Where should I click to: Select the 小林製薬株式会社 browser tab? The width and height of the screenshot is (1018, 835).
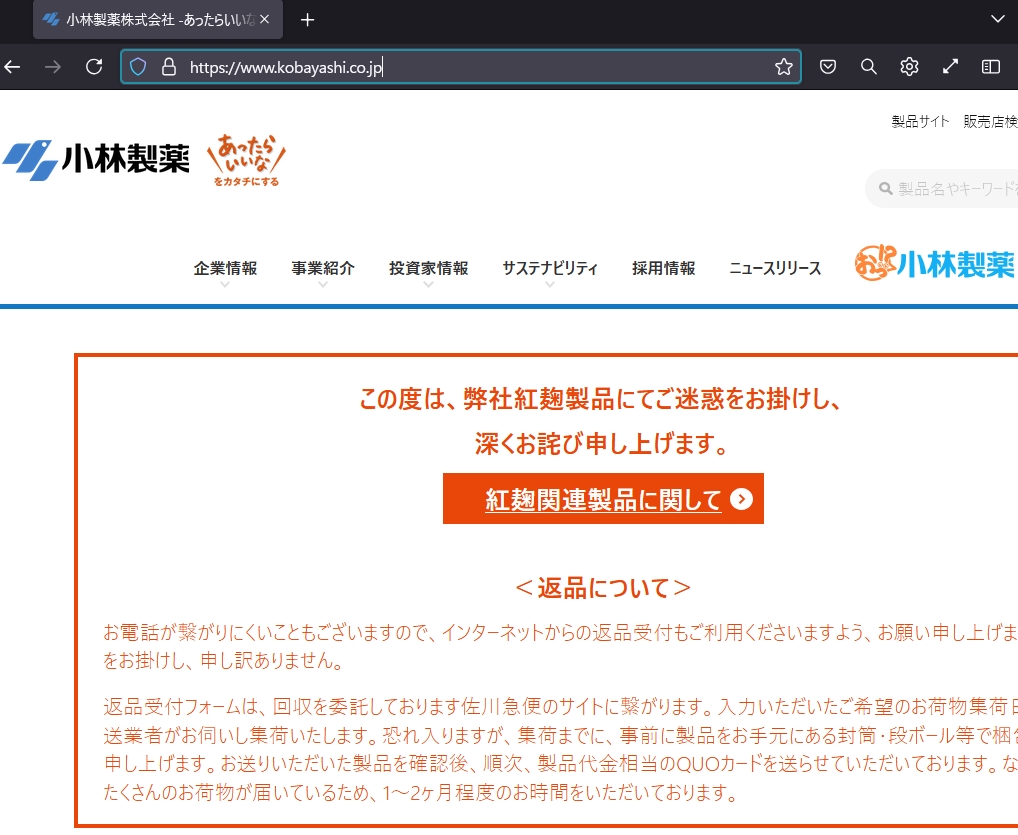click(158, 20)
